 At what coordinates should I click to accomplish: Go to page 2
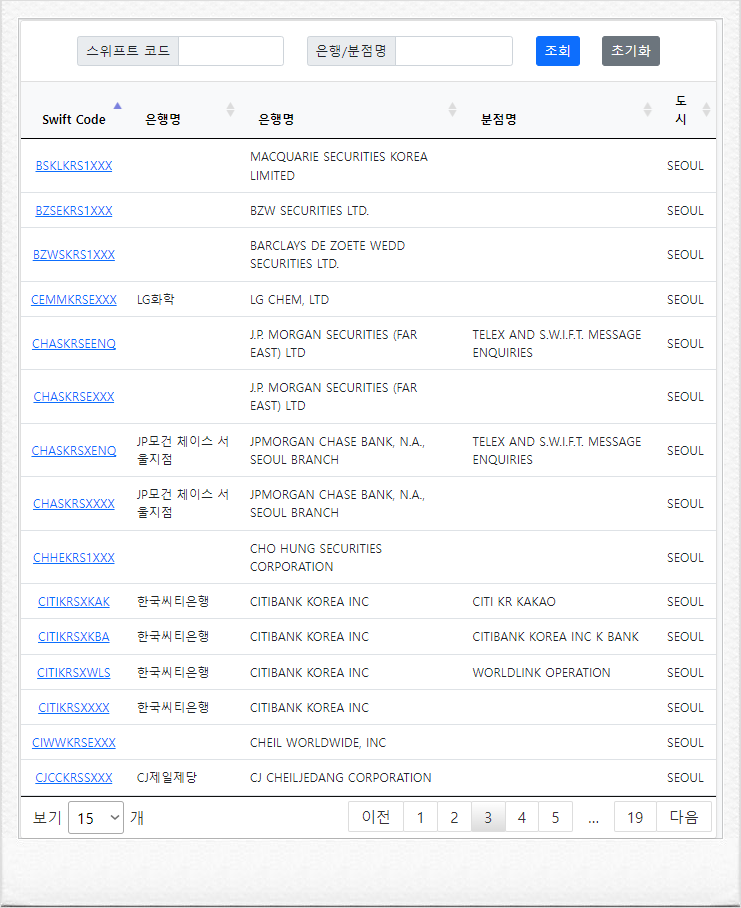coord(454,817)
